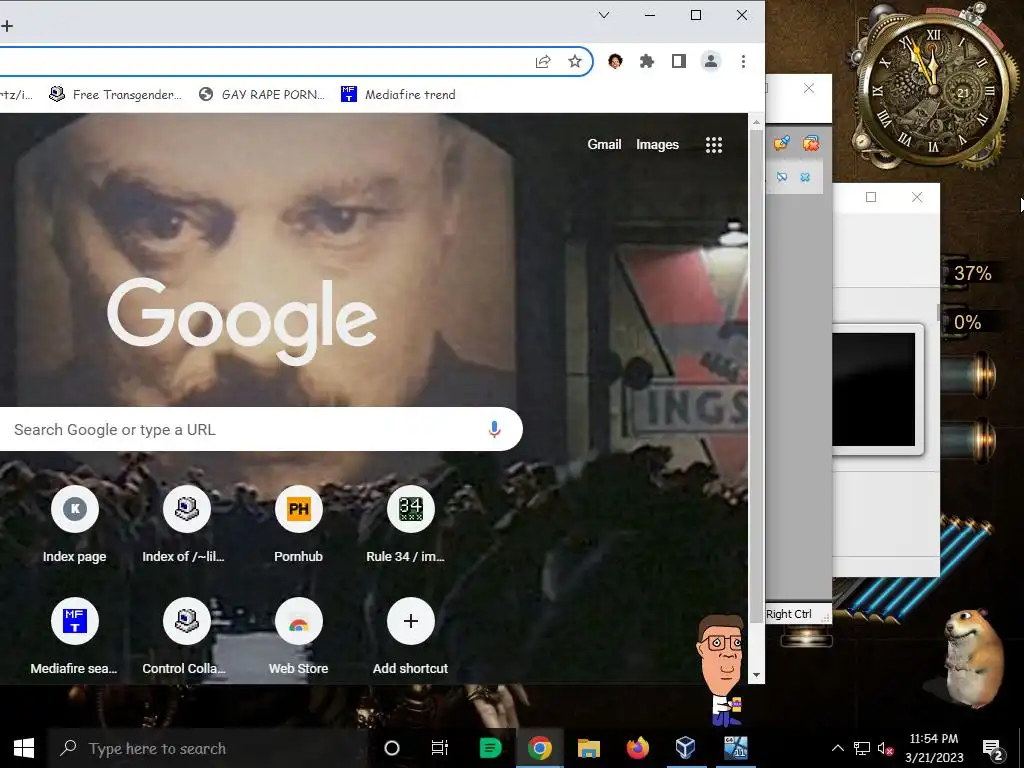Open the Index page shortcut tile

pyautogui.click(x=74, y=525)
